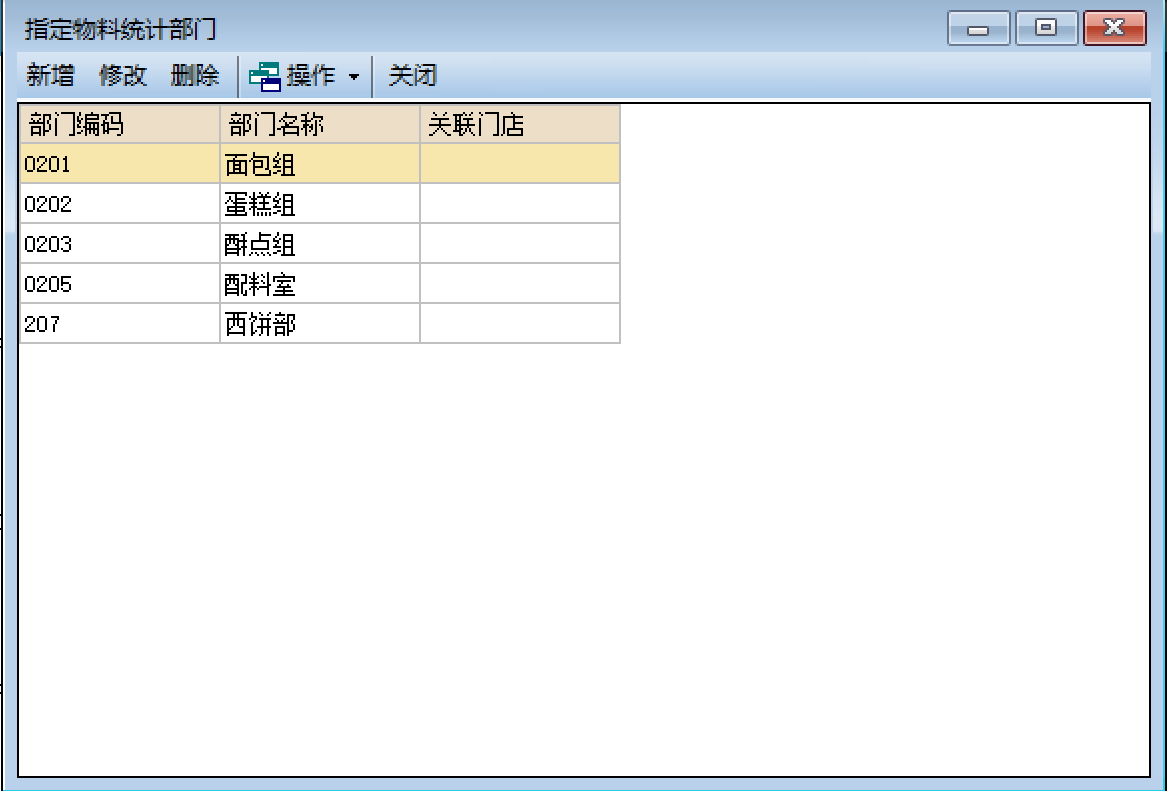Expand the 操作 dropdown arrow
Screen dimensions: 1168x791
tap(354, 77)
